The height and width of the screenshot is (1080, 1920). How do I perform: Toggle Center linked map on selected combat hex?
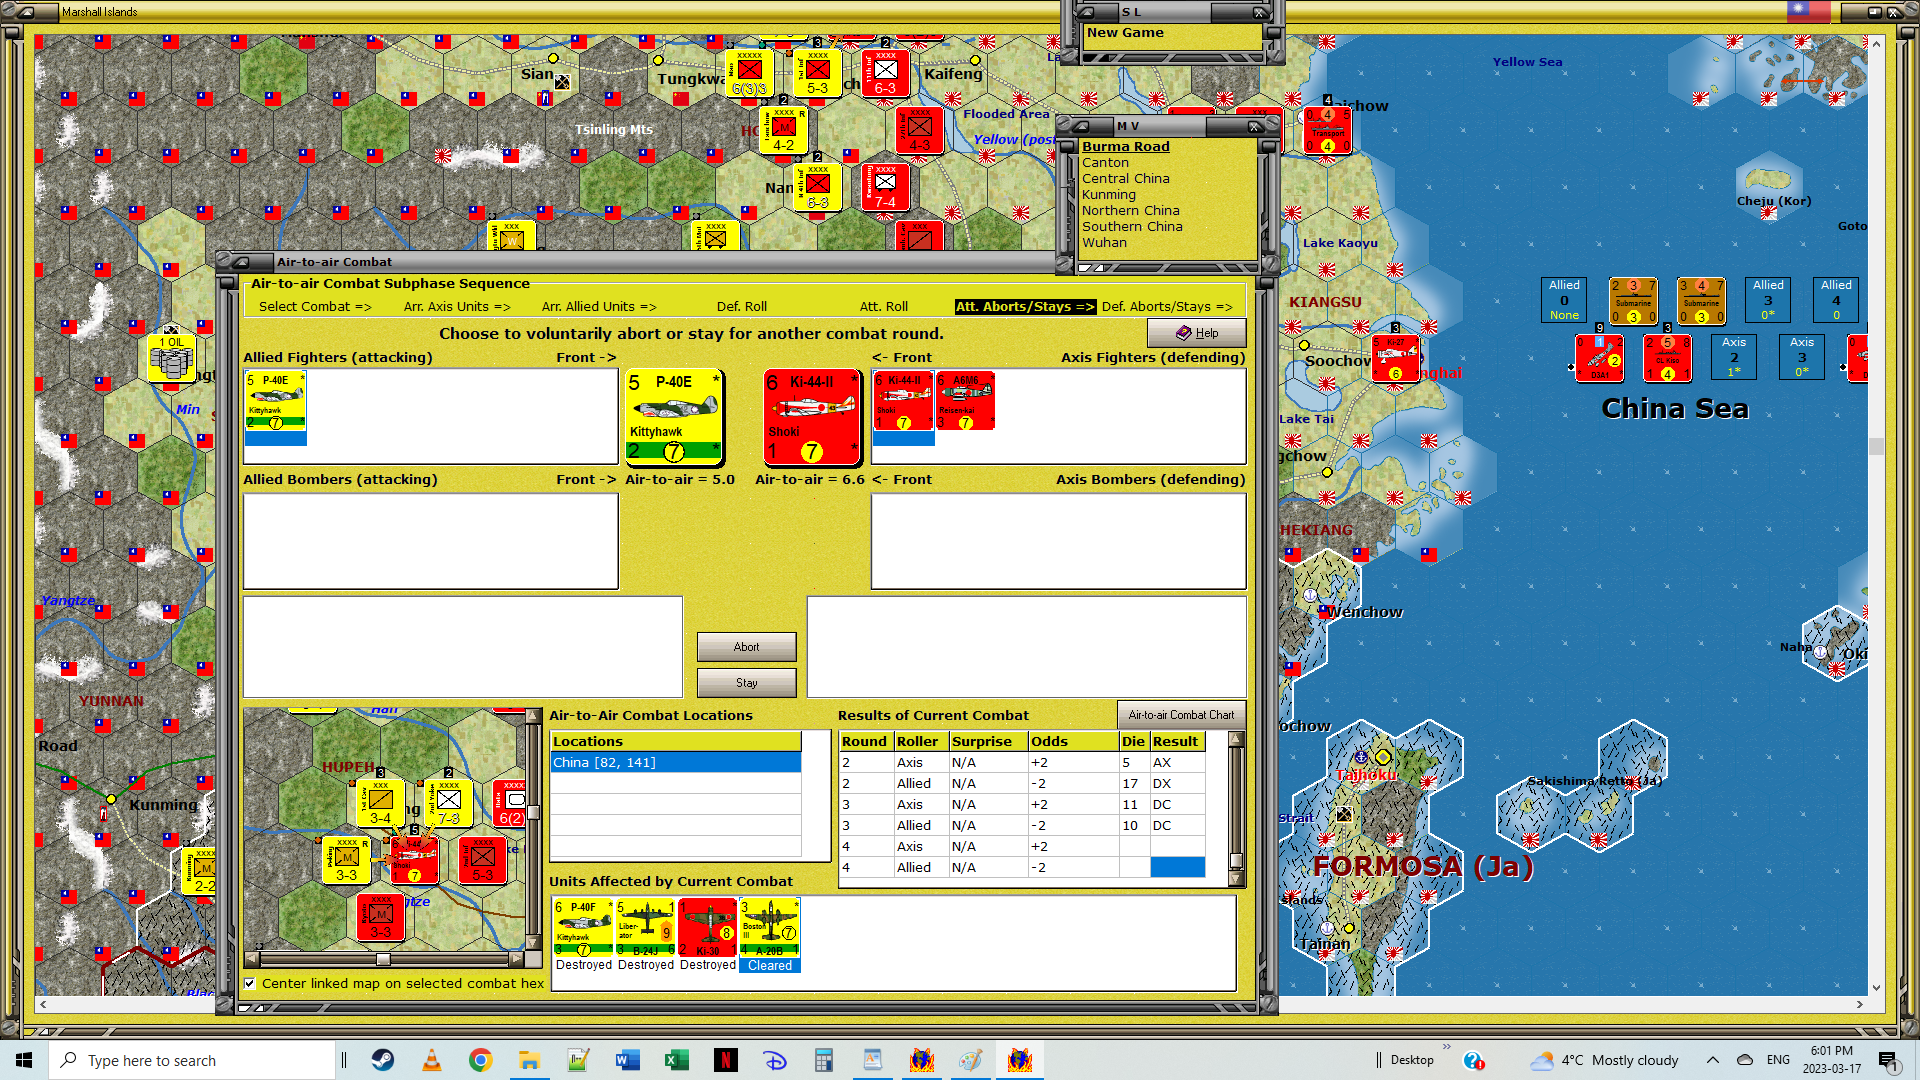click(x=250, y=984)
